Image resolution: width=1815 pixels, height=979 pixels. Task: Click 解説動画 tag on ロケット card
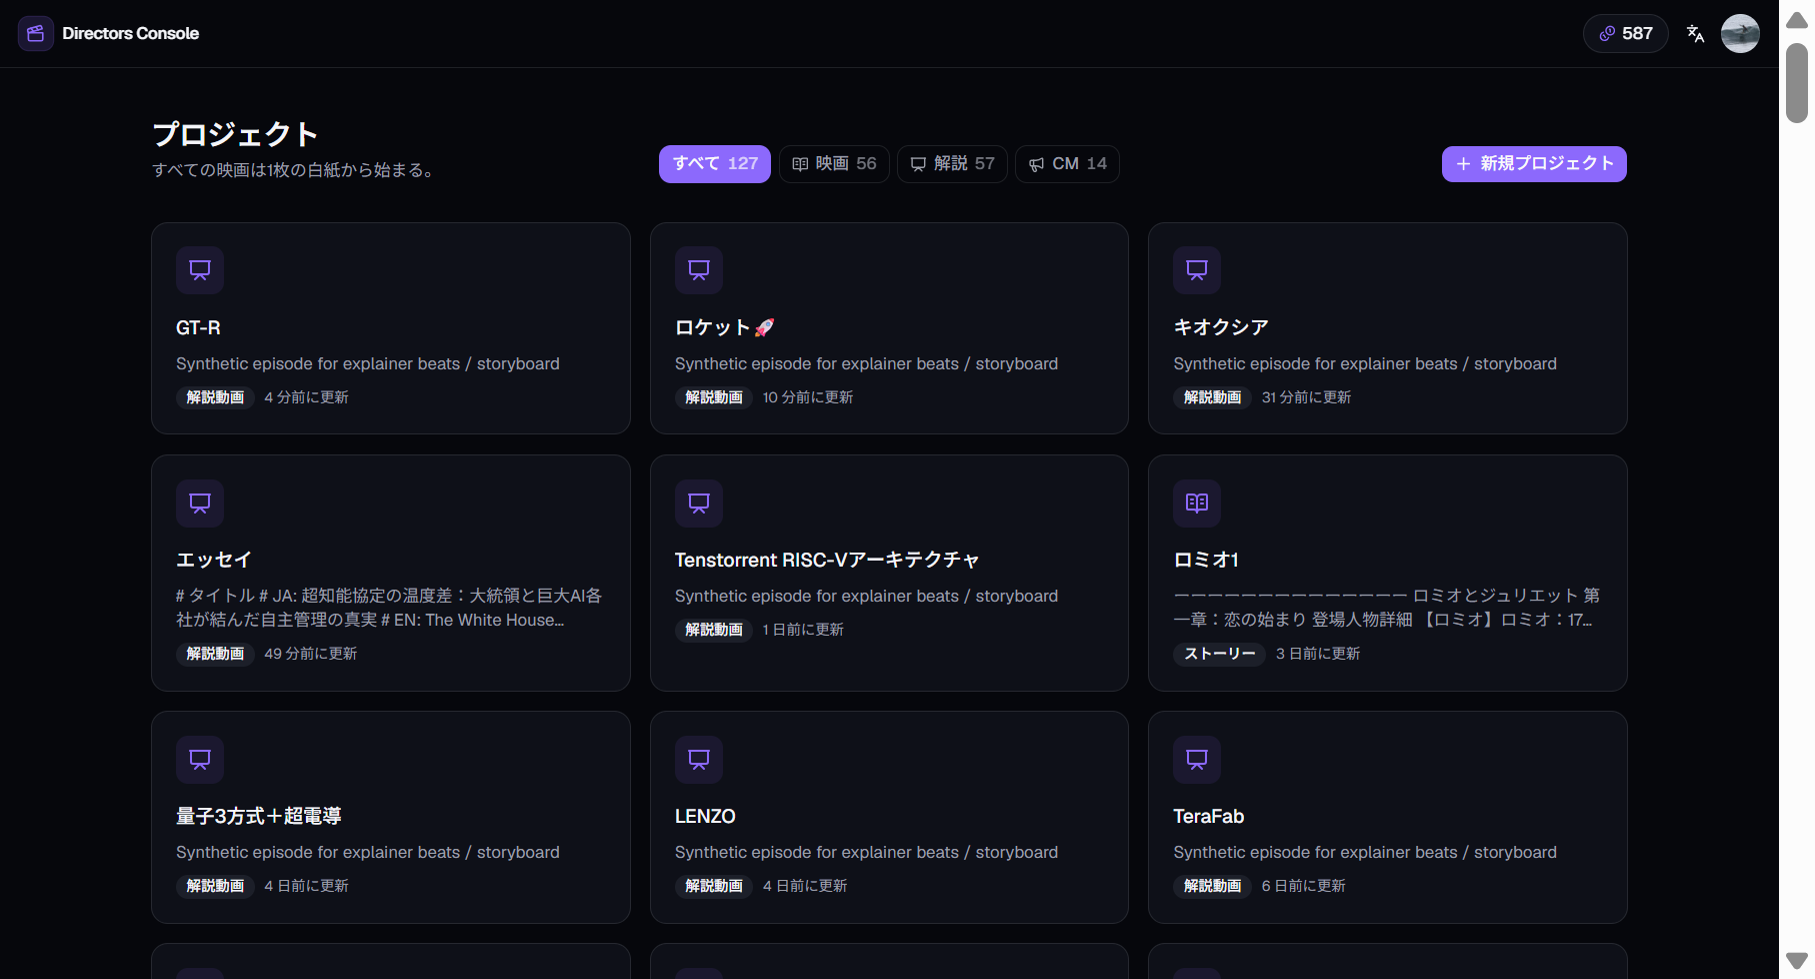pyautogui.click(x=714, y=398)
